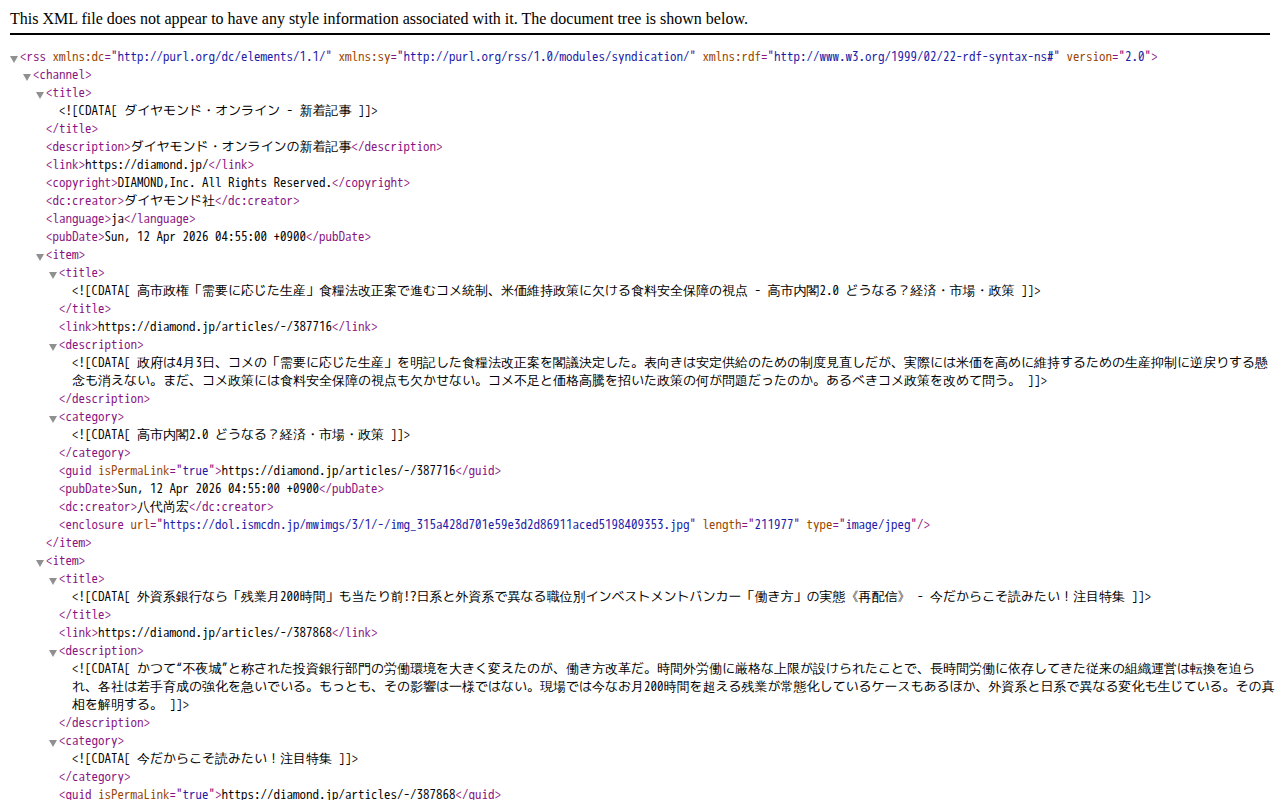Click the 'This XML file does not appear' notice
This screenshot has height=800, width=1280.
pos(378,19)
